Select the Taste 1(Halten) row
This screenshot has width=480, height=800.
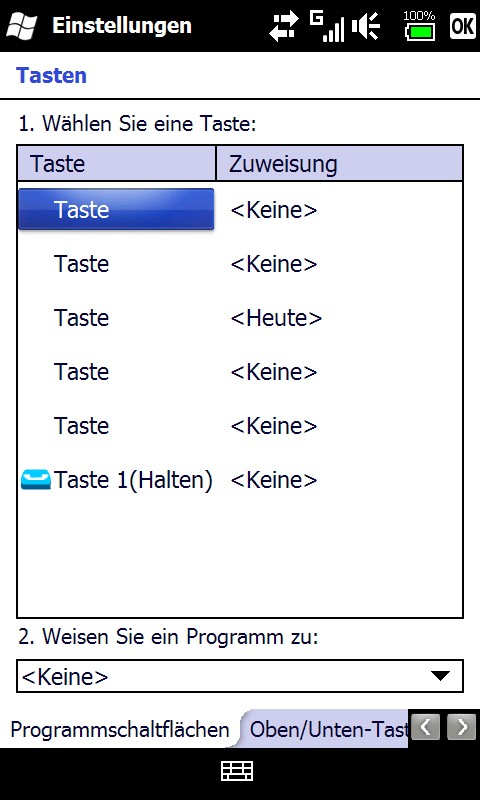(x=240, y=480)
